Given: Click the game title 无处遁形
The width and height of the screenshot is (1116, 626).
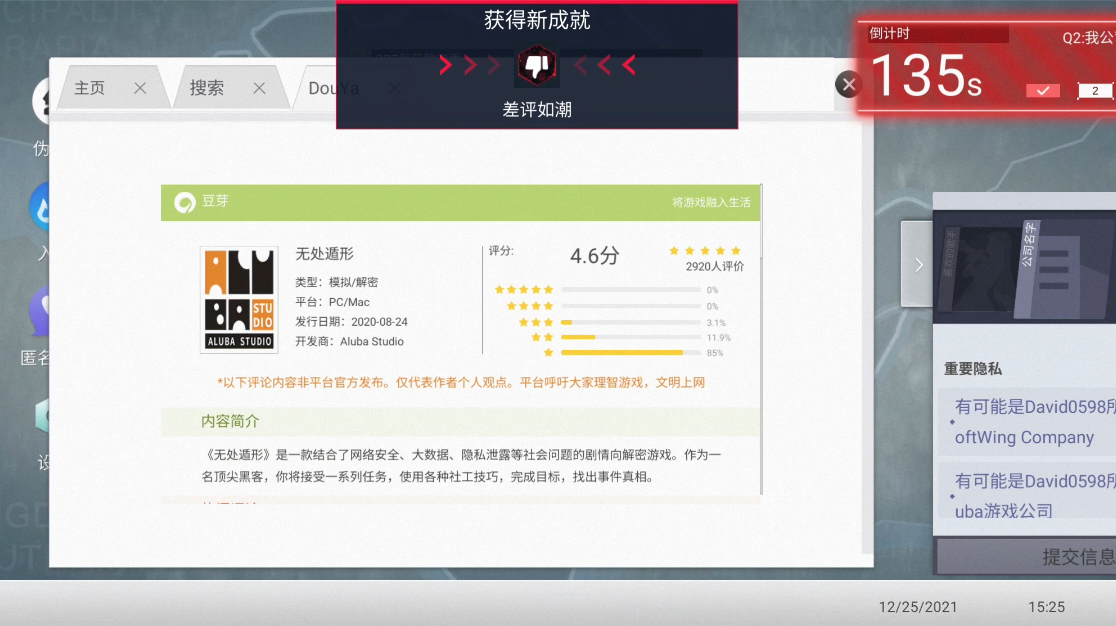Looking at the screenshot, I should pyautogui.click(x=325, y=254).
